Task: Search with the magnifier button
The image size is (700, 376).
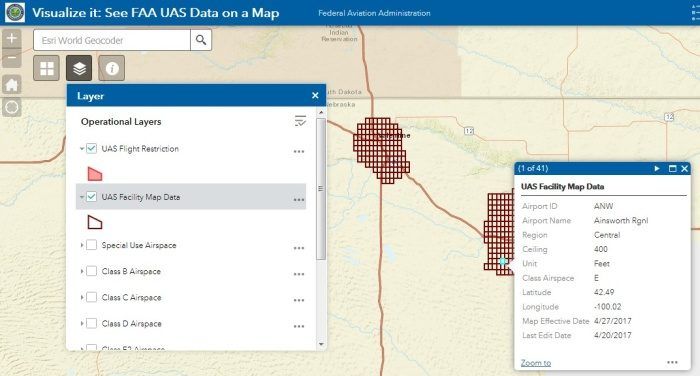Action: (x=201, y=40)
